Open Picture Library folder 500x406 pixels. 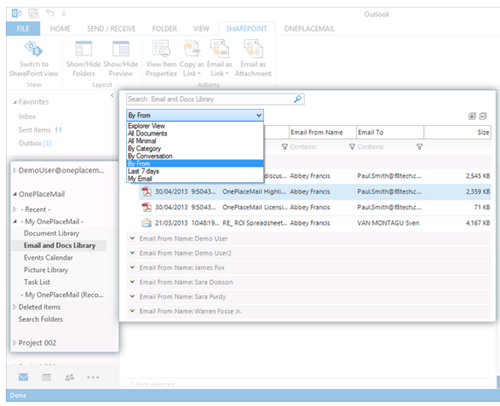46,270
